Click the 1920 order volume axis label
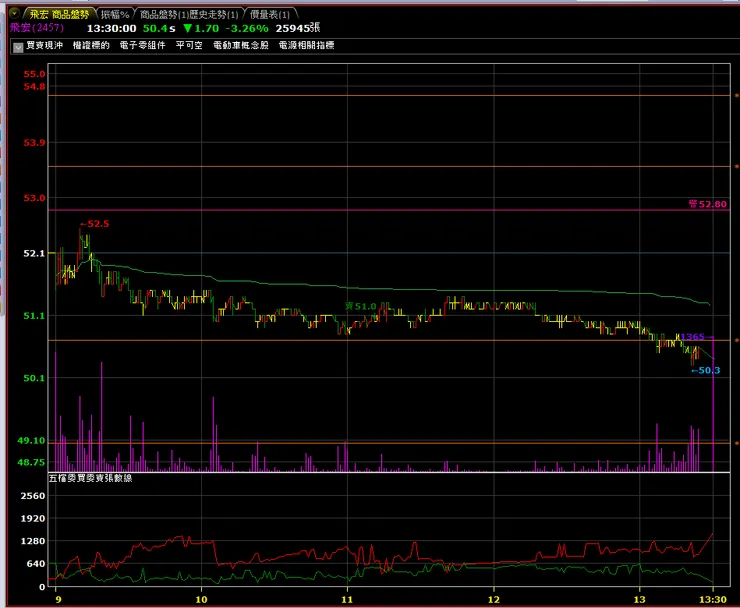 coord(33,519)
